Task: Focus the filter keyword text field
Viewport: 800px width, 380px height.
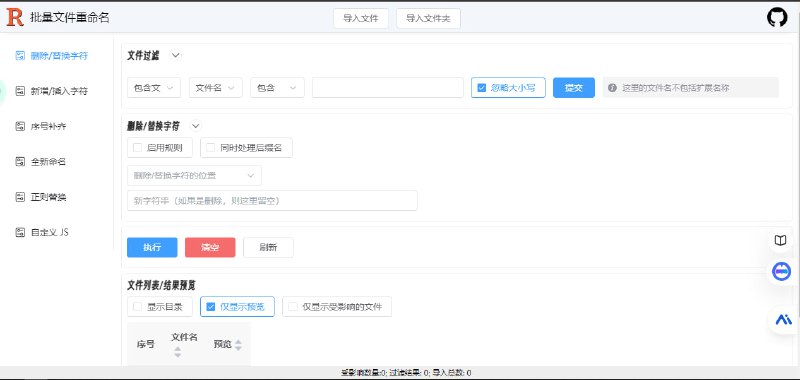Action: (x=388, y=88)
